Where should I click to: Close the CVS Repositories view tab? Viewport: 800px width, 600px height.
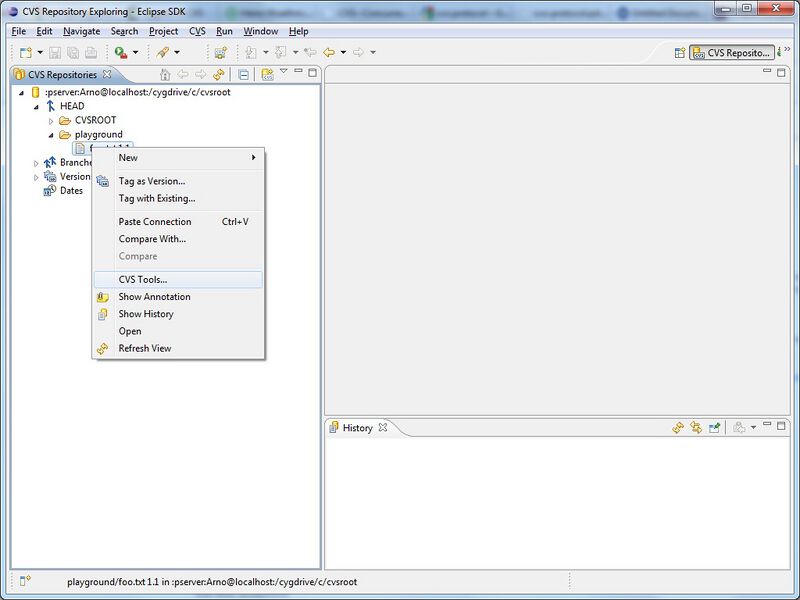tap(107, 74)
